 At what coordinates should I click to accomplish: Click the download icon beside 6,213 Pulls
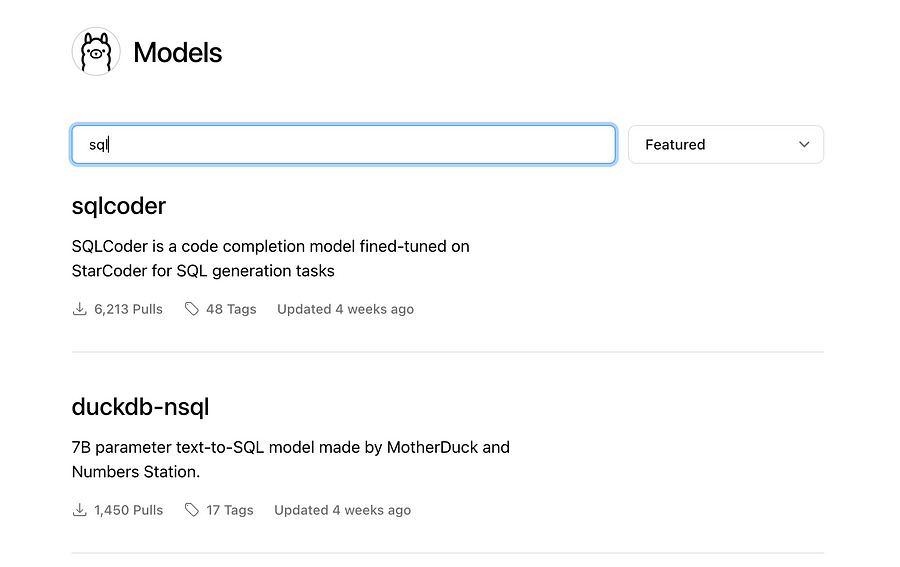(80, 309)
